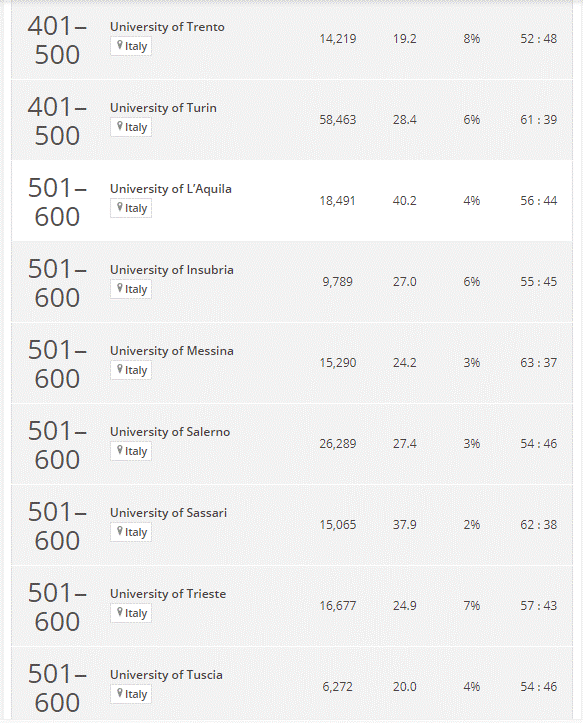This screenshot has width=583, height=723.
Task: Open the University of L'Aquila link
Action: (171, 189)
